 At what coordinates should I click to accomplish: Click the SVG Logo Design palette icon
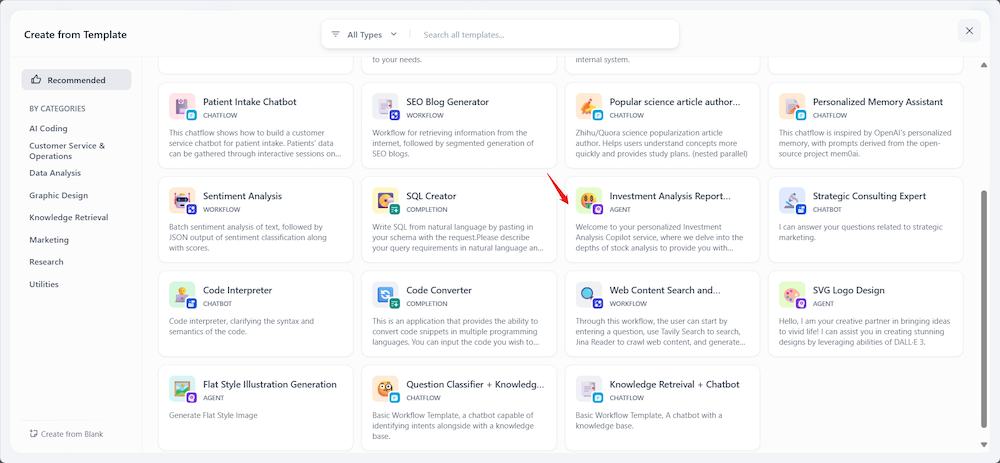pos(791,295)
